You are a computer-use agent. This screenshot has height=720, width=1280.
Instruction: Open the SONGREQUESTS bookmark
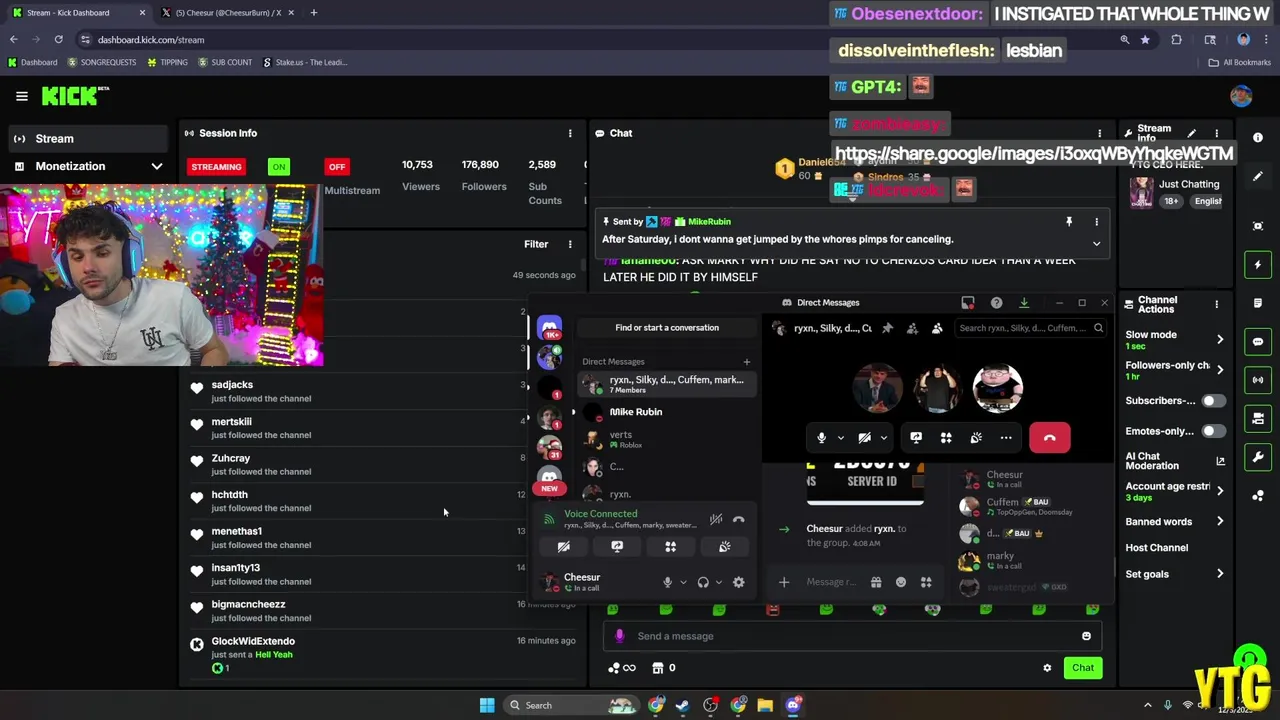pos(102,62)
